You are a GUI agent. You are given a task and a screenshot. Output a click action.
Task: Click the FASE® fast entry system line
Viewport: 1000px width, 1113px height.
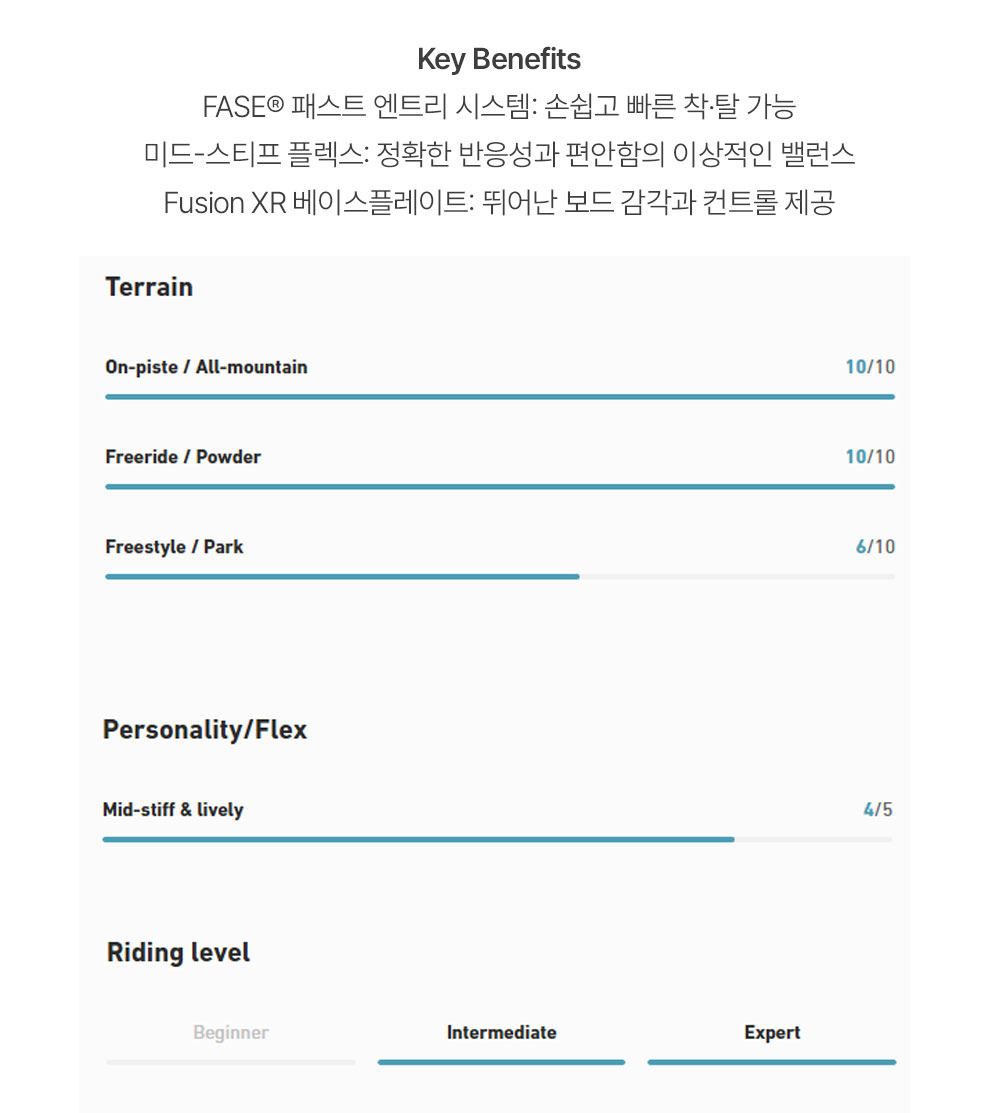(499, 106)
